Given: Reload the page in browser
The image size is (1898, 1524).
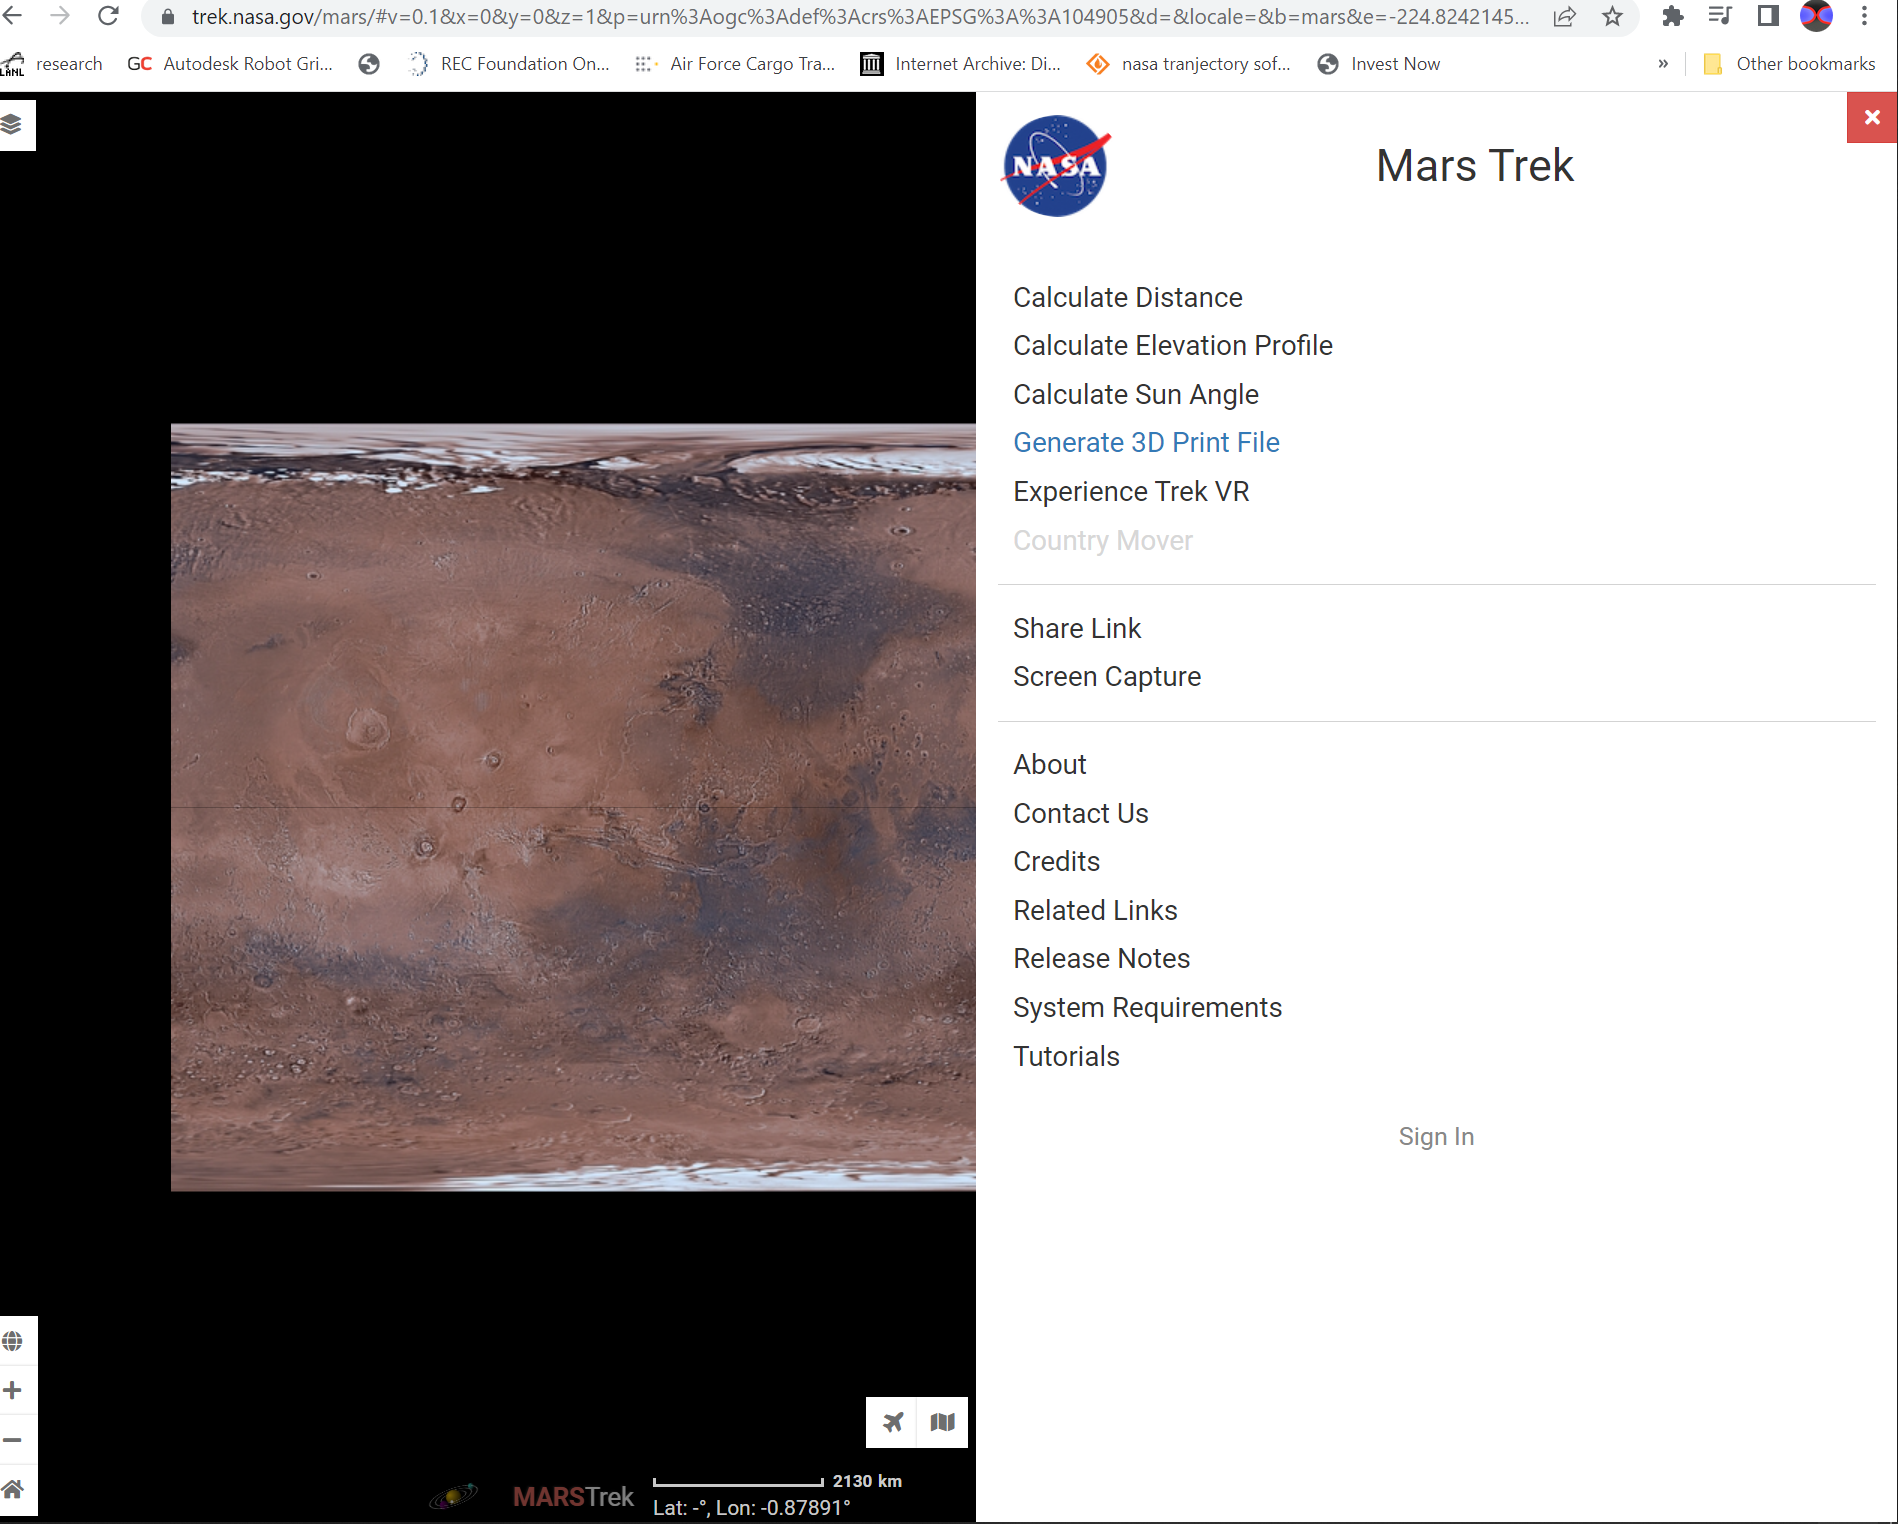Looking at the screenshot, I should pyautogui.click(x=108, y=16).
